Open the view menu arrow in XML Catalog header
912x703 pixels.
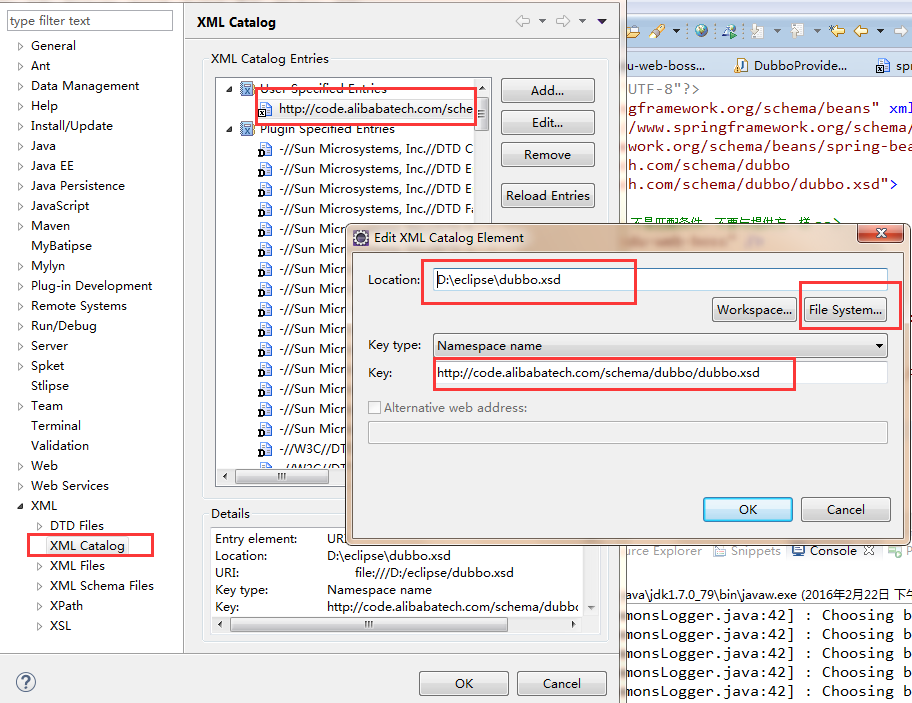point(602,22)
